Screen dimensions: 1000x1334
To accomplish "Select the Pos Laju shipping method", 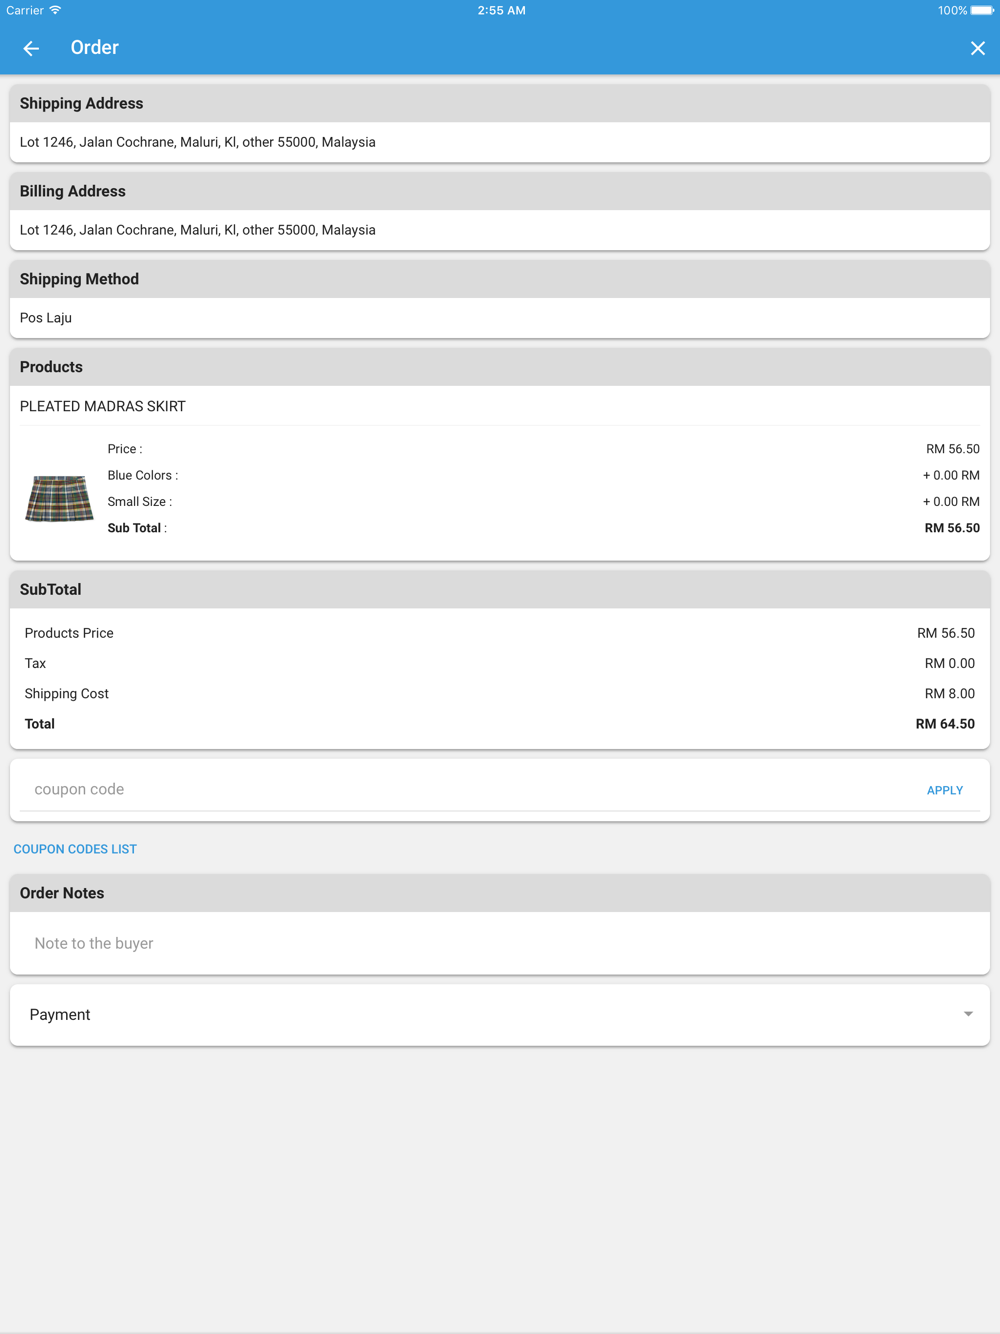I will pos(46,318).
